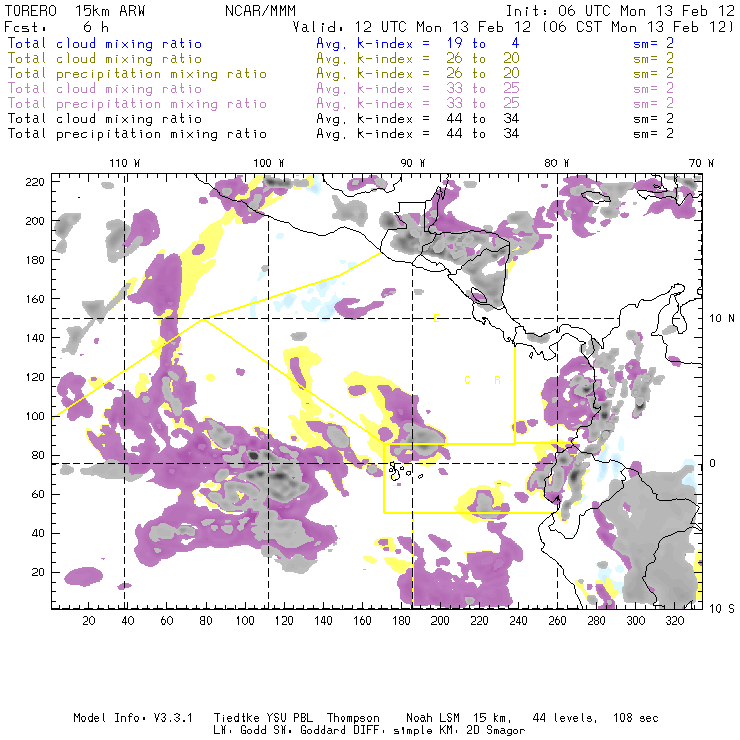Click the '80' label on vertical axis
The width and height of the screenshot is (740, 740).
(x=38, y=455)
